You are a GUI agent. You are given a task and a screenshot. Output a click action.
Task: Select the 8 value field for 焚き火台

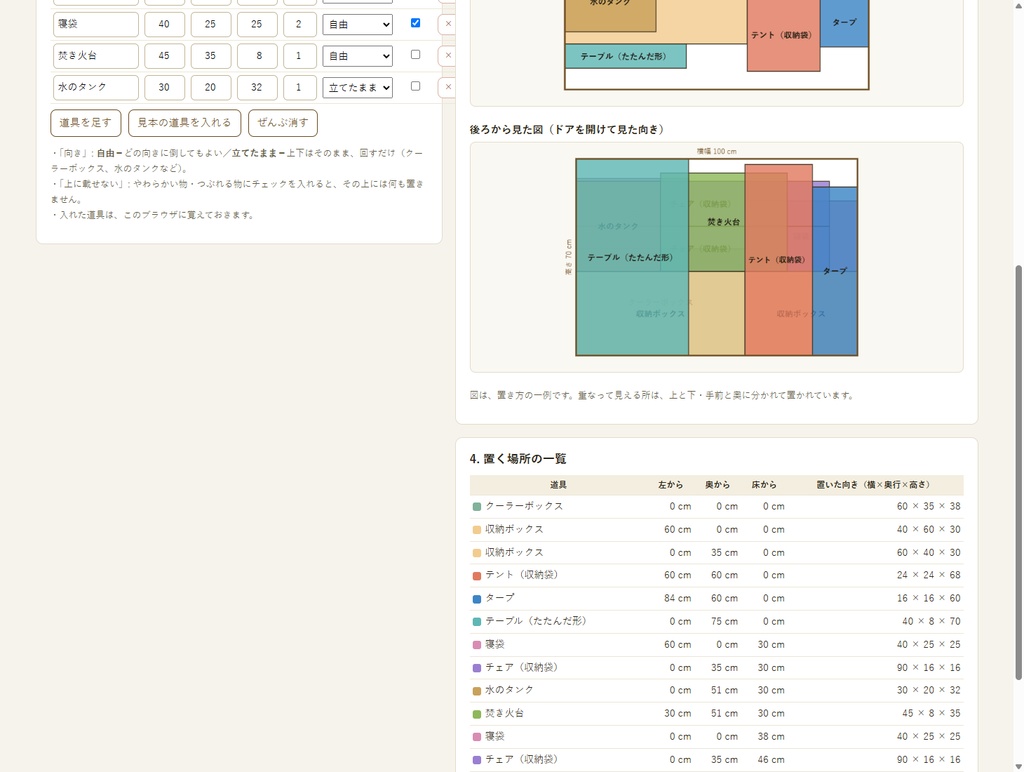tap(257, 56)
